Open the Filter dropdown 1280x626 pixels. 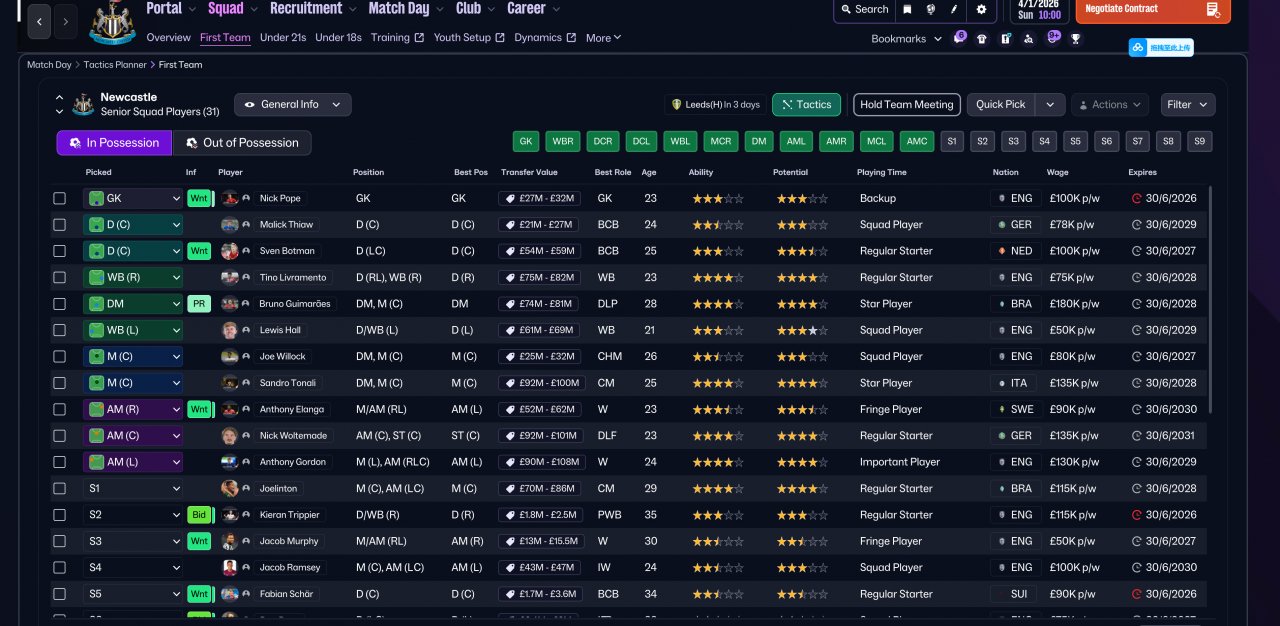[x=1188, y=104]
